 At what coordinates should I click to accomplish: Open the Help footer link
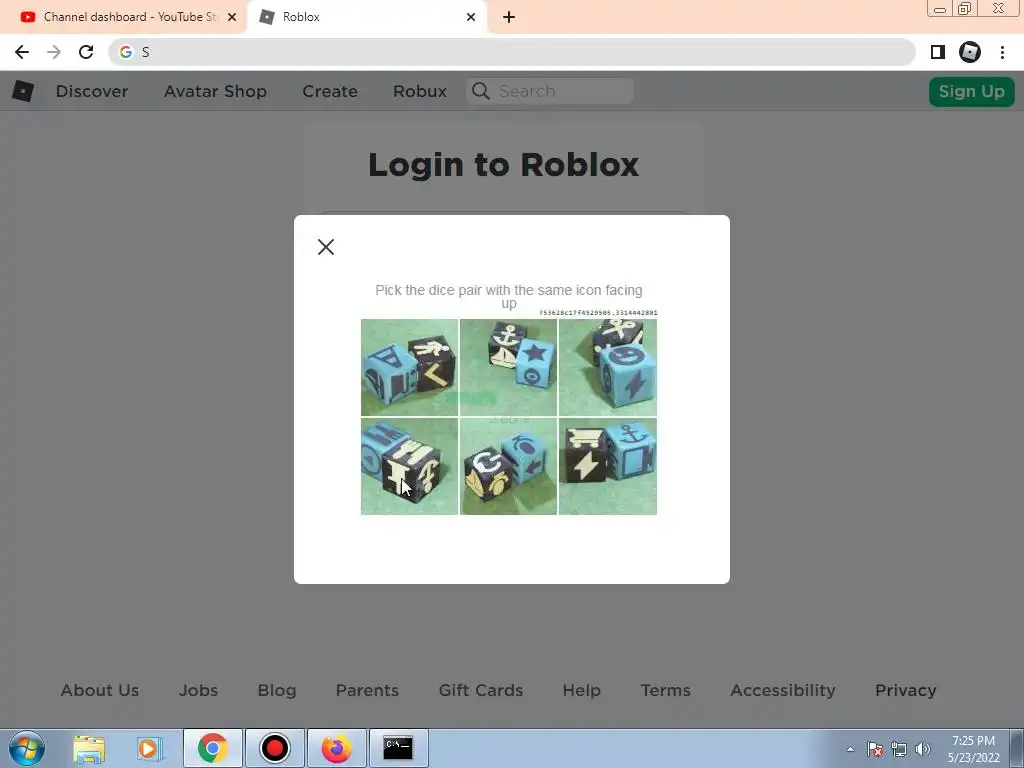(x=581, y=690)
